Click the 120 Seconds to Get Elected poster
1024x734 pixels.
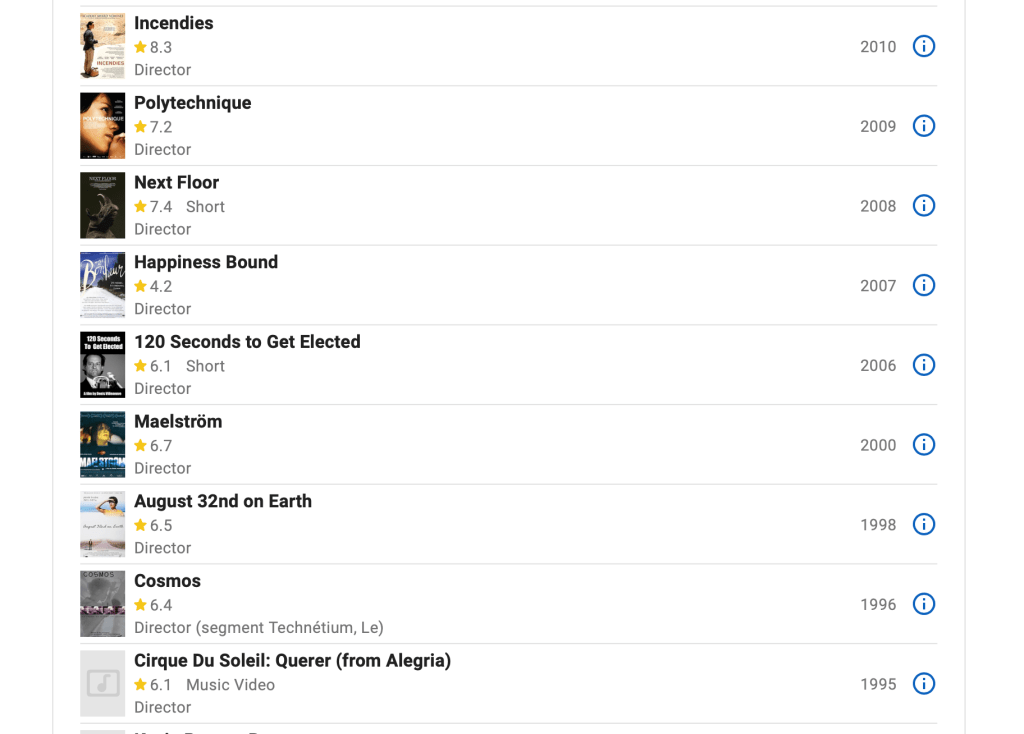click(103, 365)
